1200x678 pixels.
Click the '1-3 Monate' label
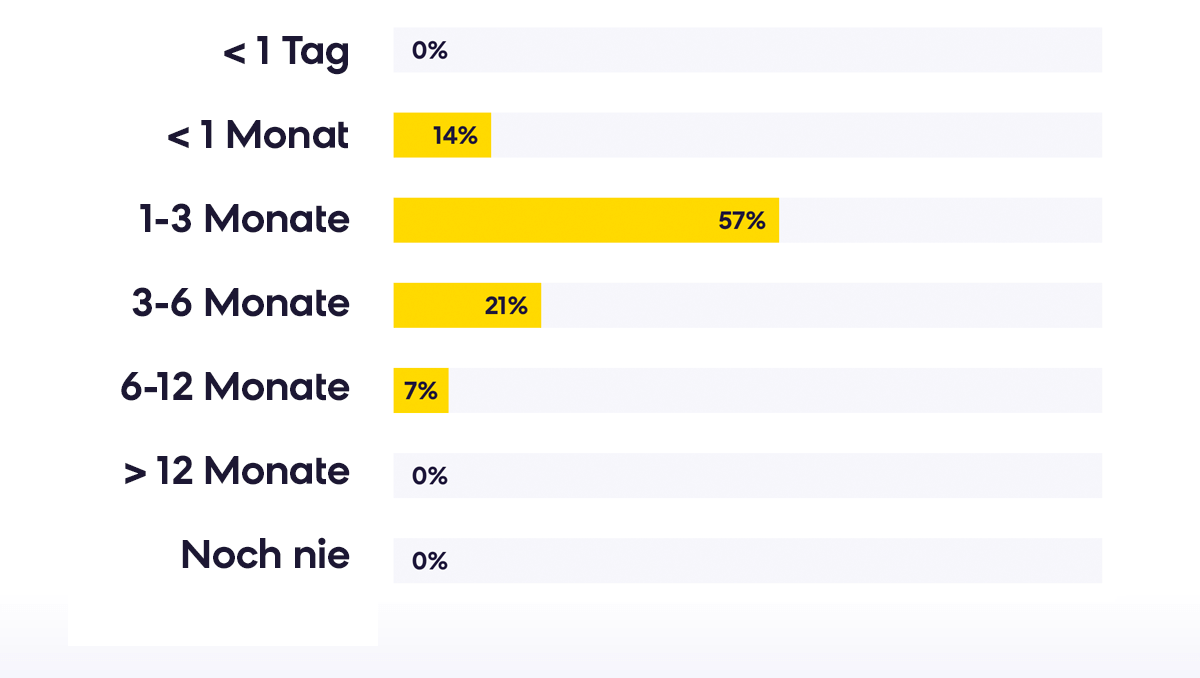pyautogui.click(x=245, y=219)
